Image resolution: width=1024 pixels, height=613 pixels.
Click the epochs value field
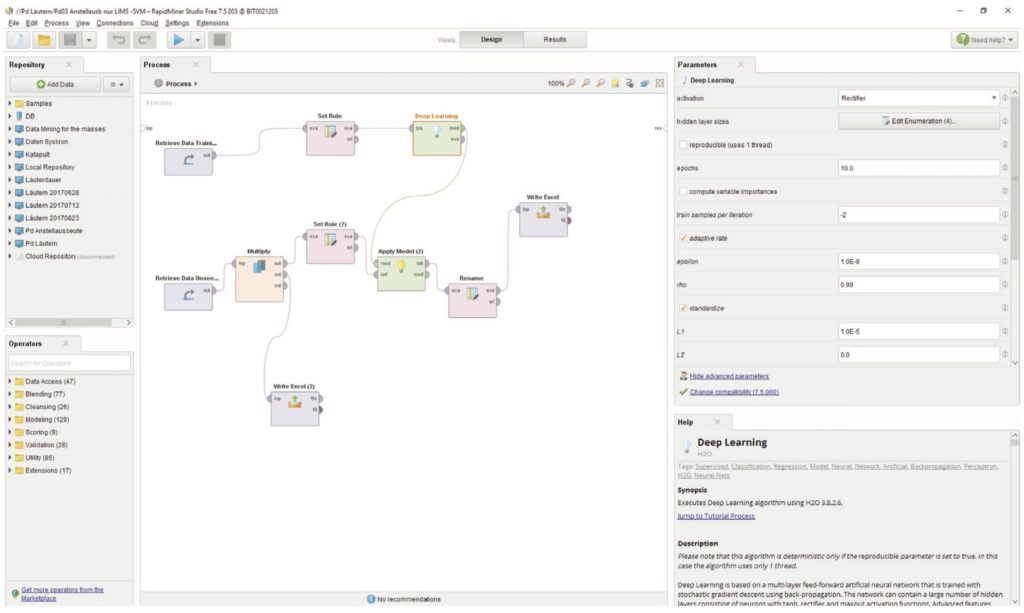click(x=918, y=168)
